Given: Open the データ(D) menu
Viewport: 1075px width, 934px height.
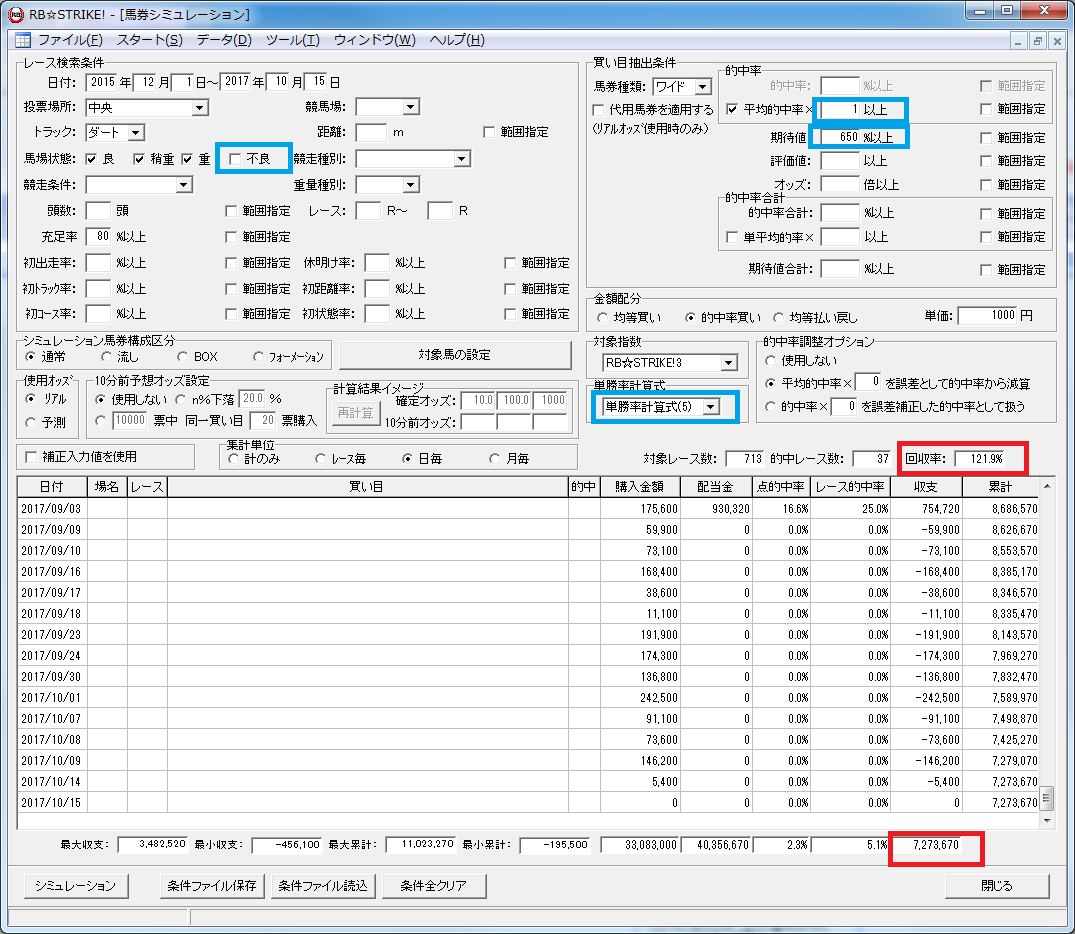Looking at the screenshot, I should pos(224,40).
